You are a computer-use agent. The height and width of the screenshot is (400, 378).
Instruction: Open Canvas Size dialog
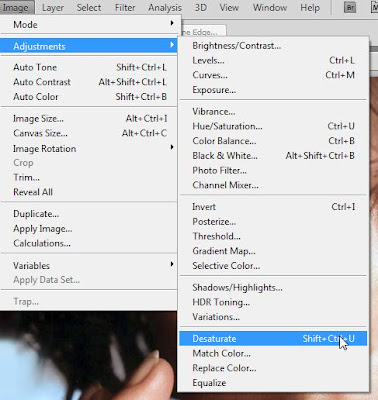[x=89, y=133]
